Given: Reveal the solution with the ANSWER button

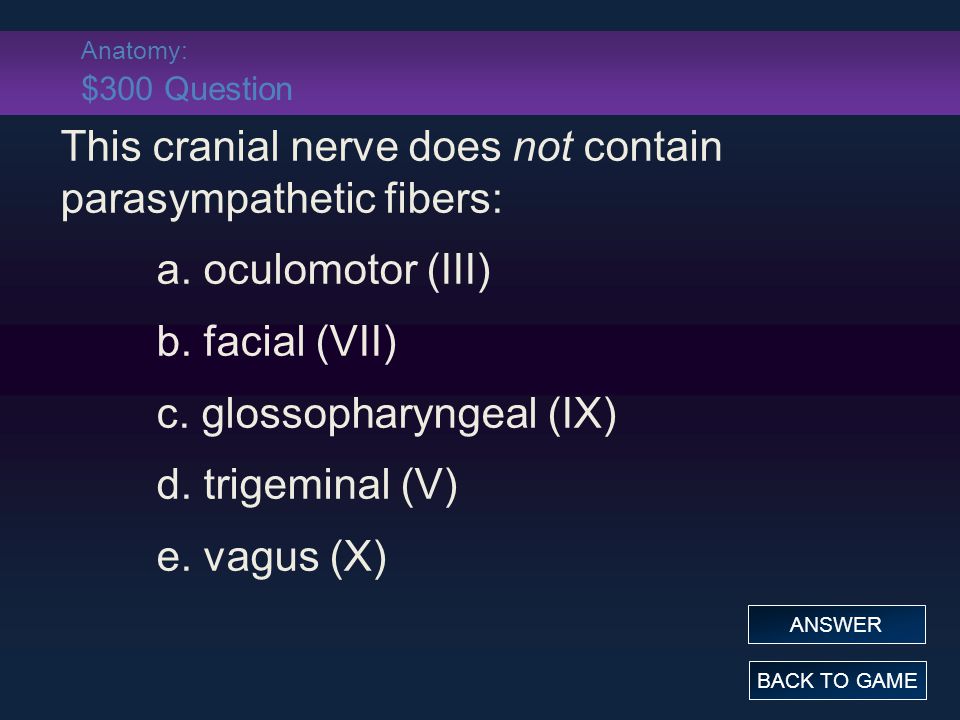Looking at the screenshot, I should [836, 624].
